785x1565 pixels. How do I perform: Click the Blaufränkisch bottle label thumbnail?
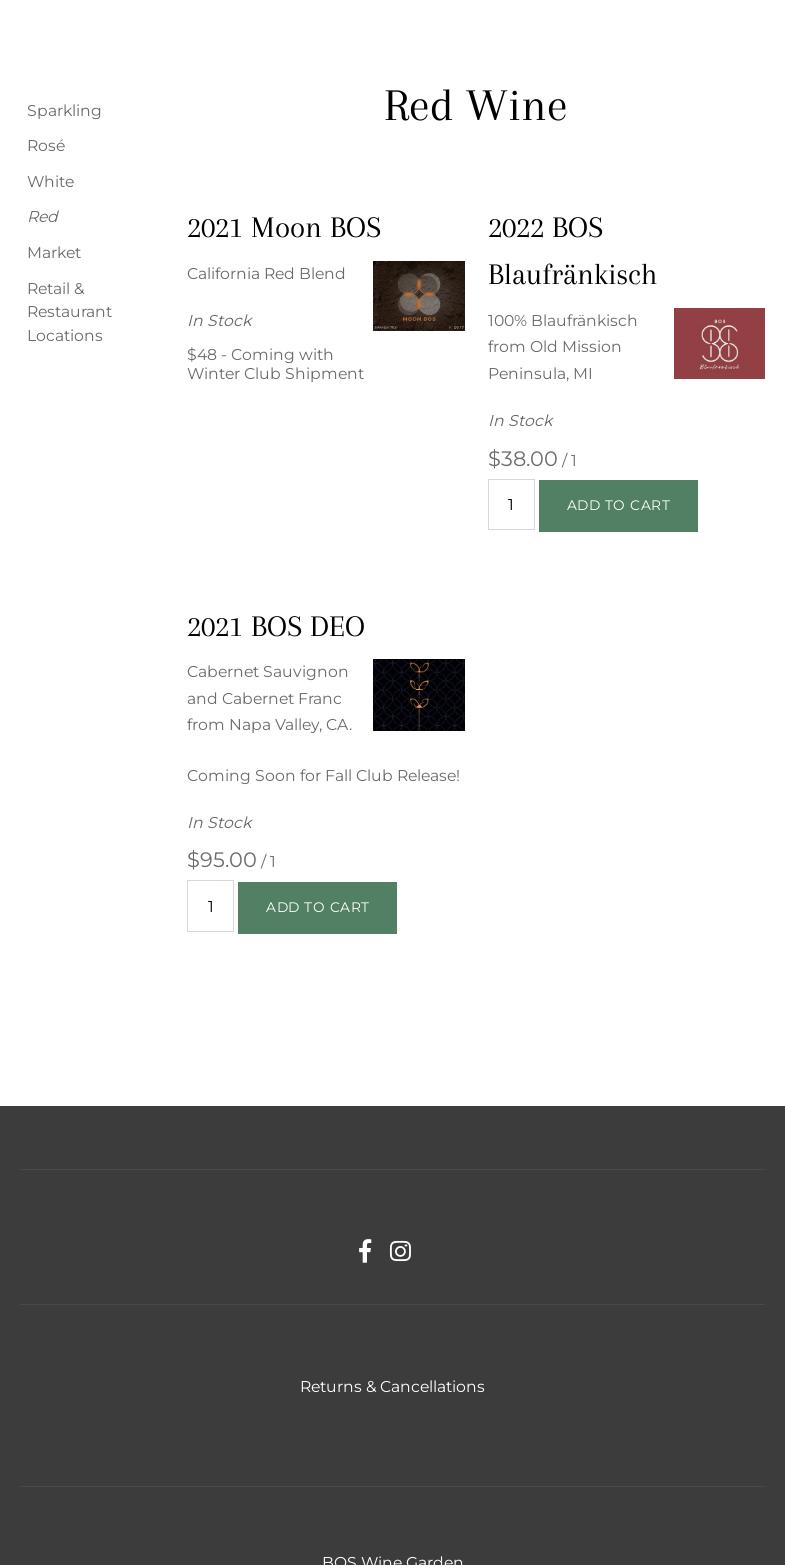click(x=719, y=343)
